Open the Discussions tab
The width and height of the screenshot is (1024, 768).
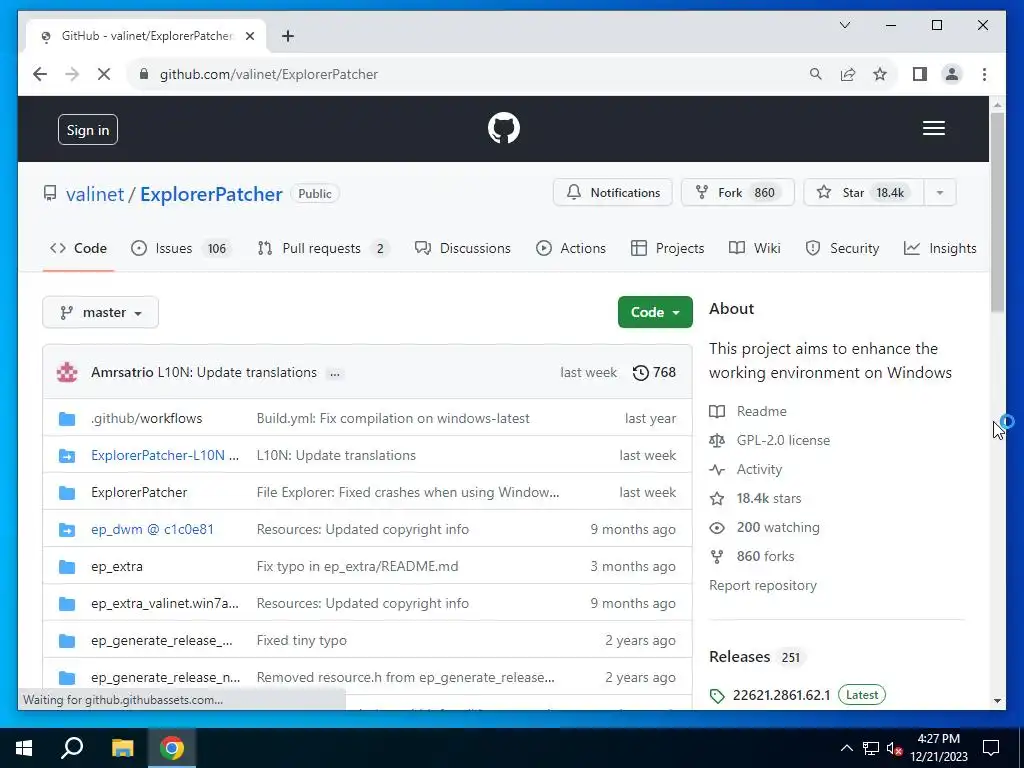point(463,248)
